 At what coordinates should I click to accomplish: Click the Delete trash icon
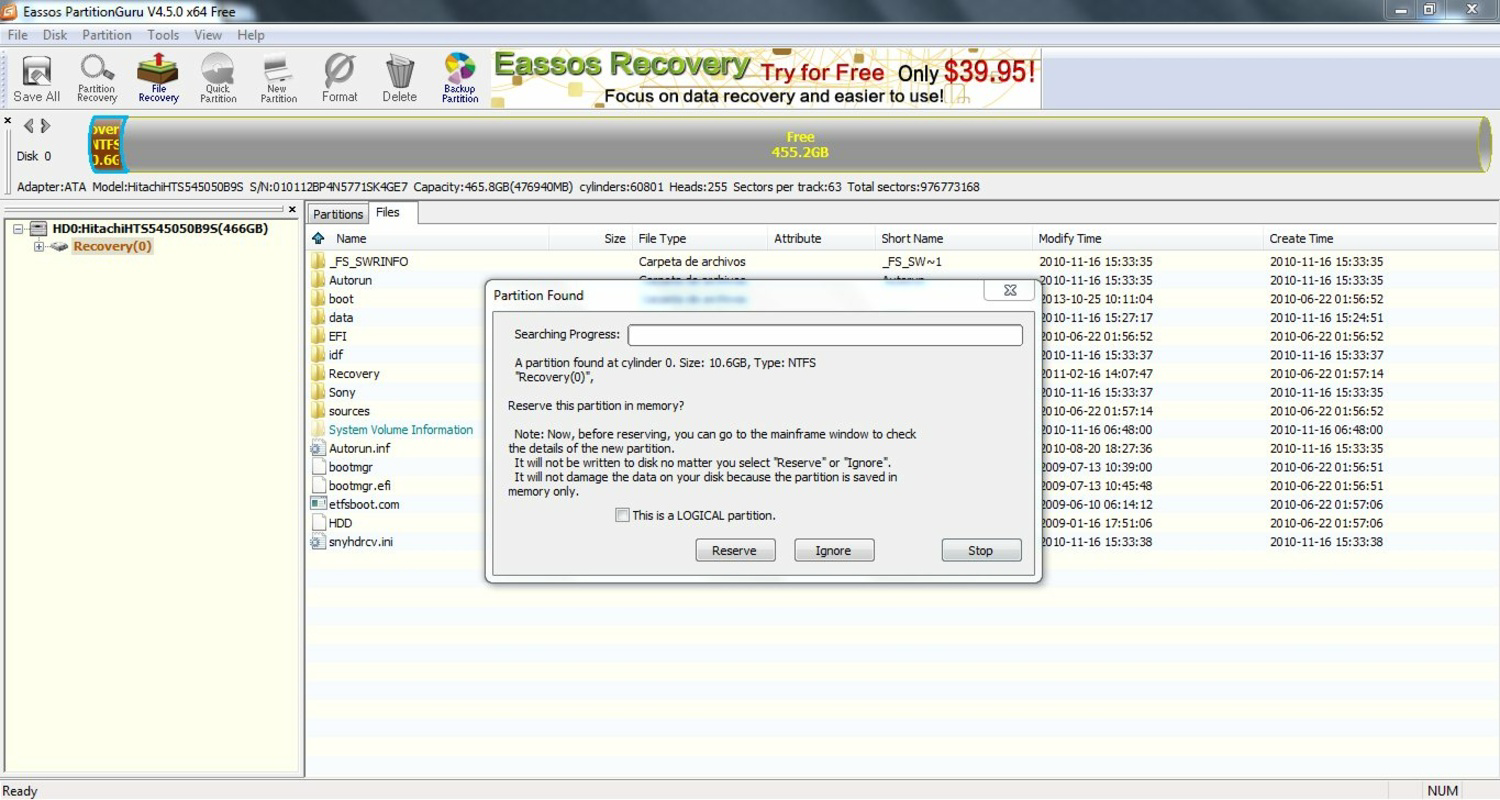399,79
